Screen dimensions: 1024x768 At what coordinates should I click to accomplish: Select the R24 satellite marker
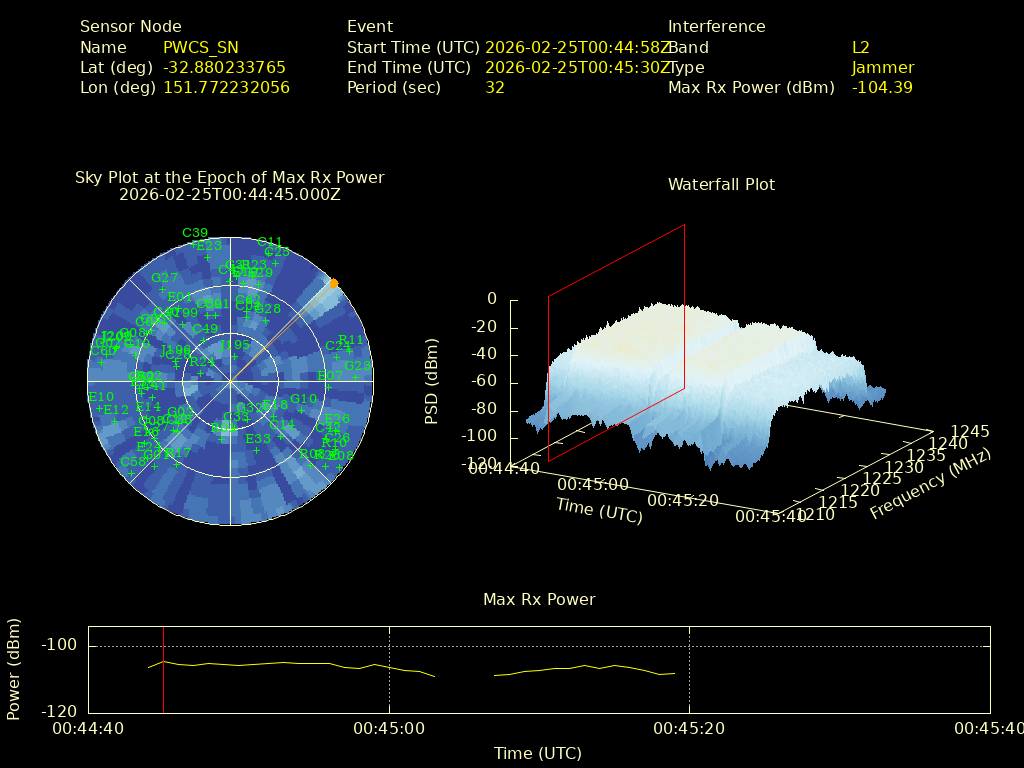coord(202,363)
